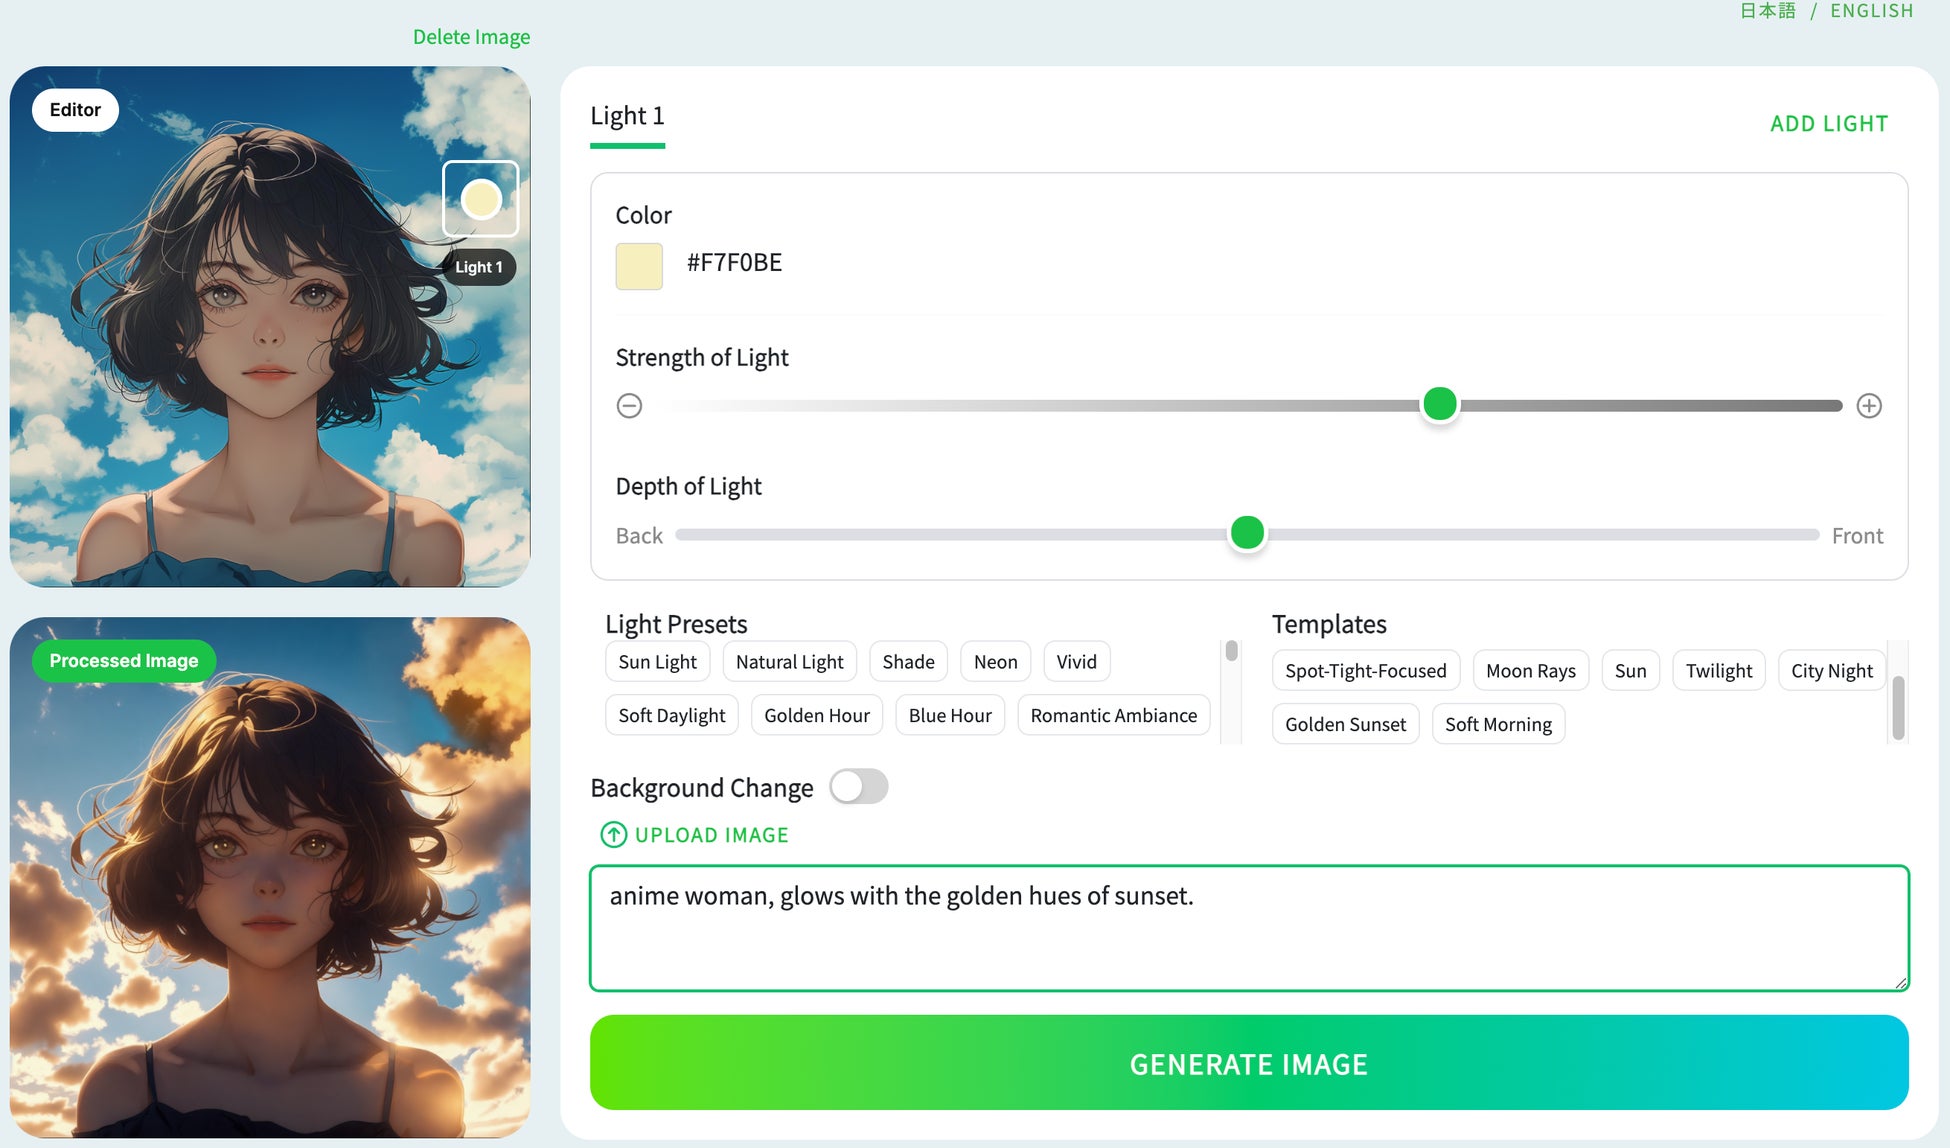Click the ADD LIGHT button
This screenshot has width=1950, height=1148.
(1828, 124)
